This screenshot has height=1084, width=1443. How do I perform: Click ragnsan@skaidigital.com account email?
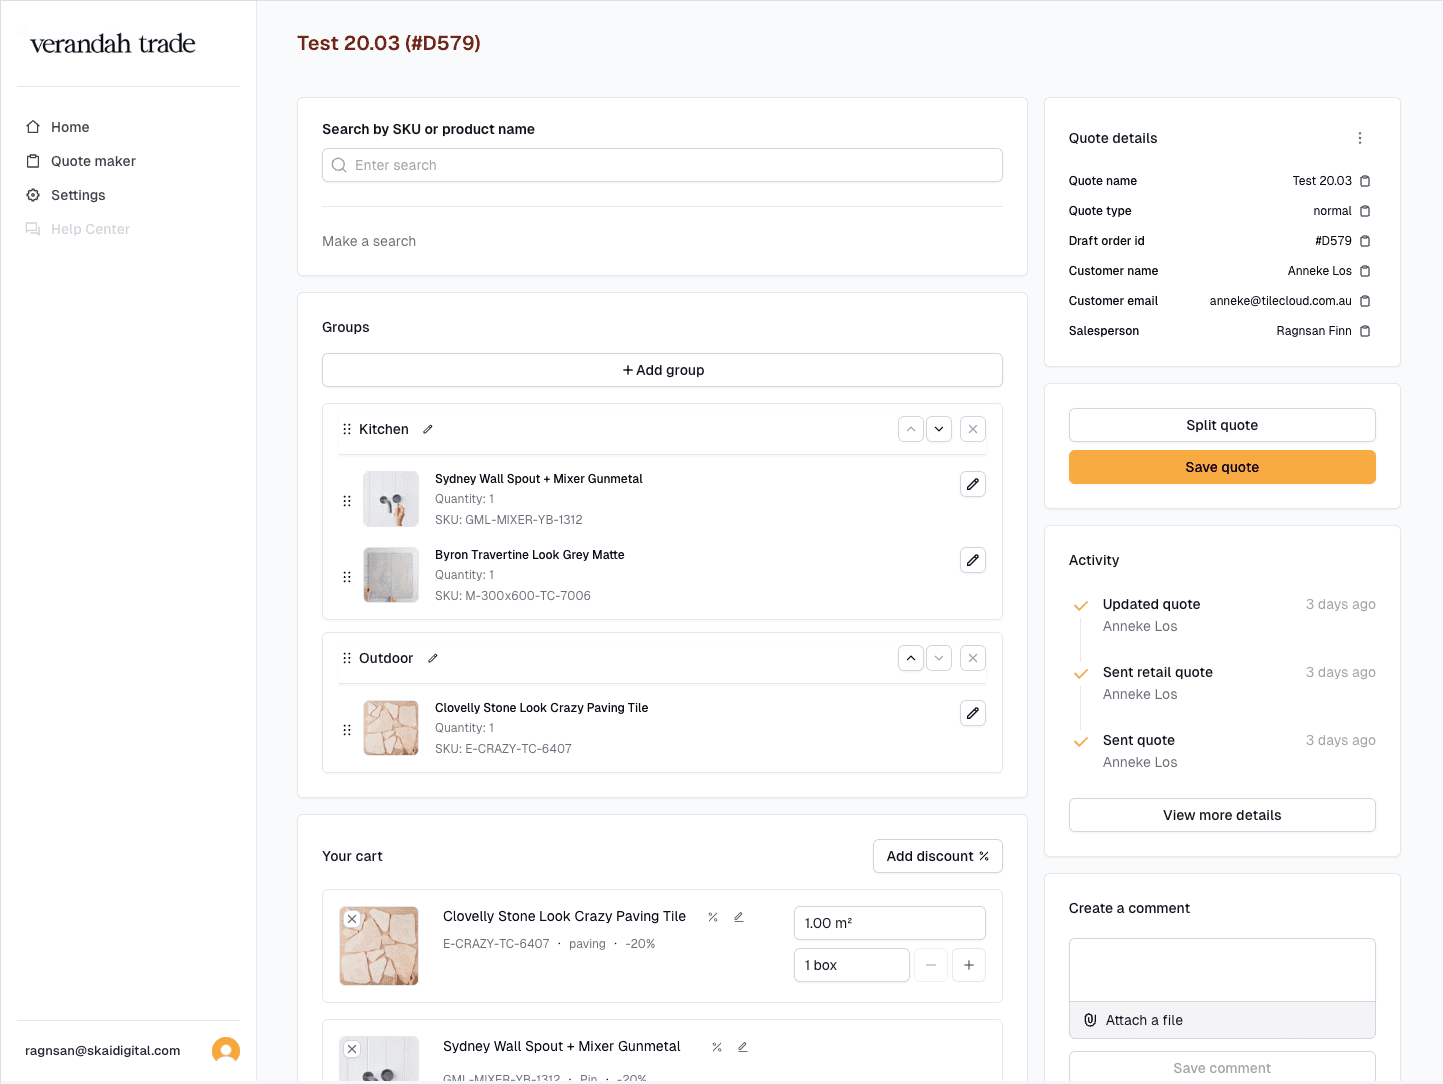pos(103,1051)
